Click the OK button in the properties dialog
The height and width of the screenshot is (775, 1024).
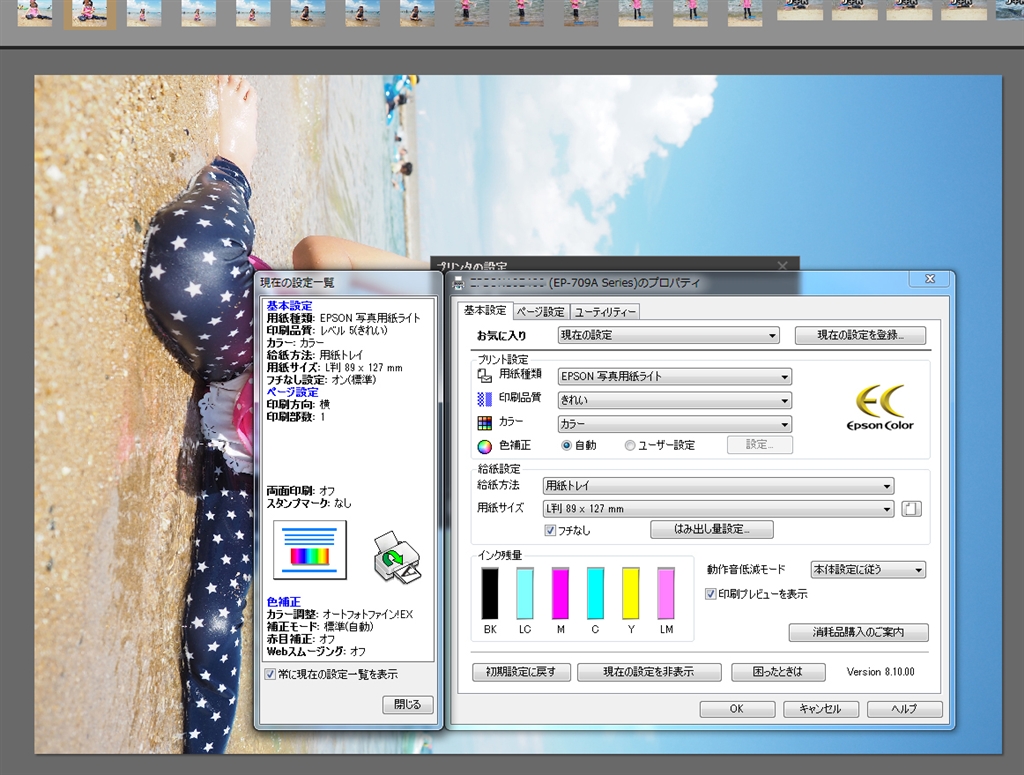(x=737, y=709)
